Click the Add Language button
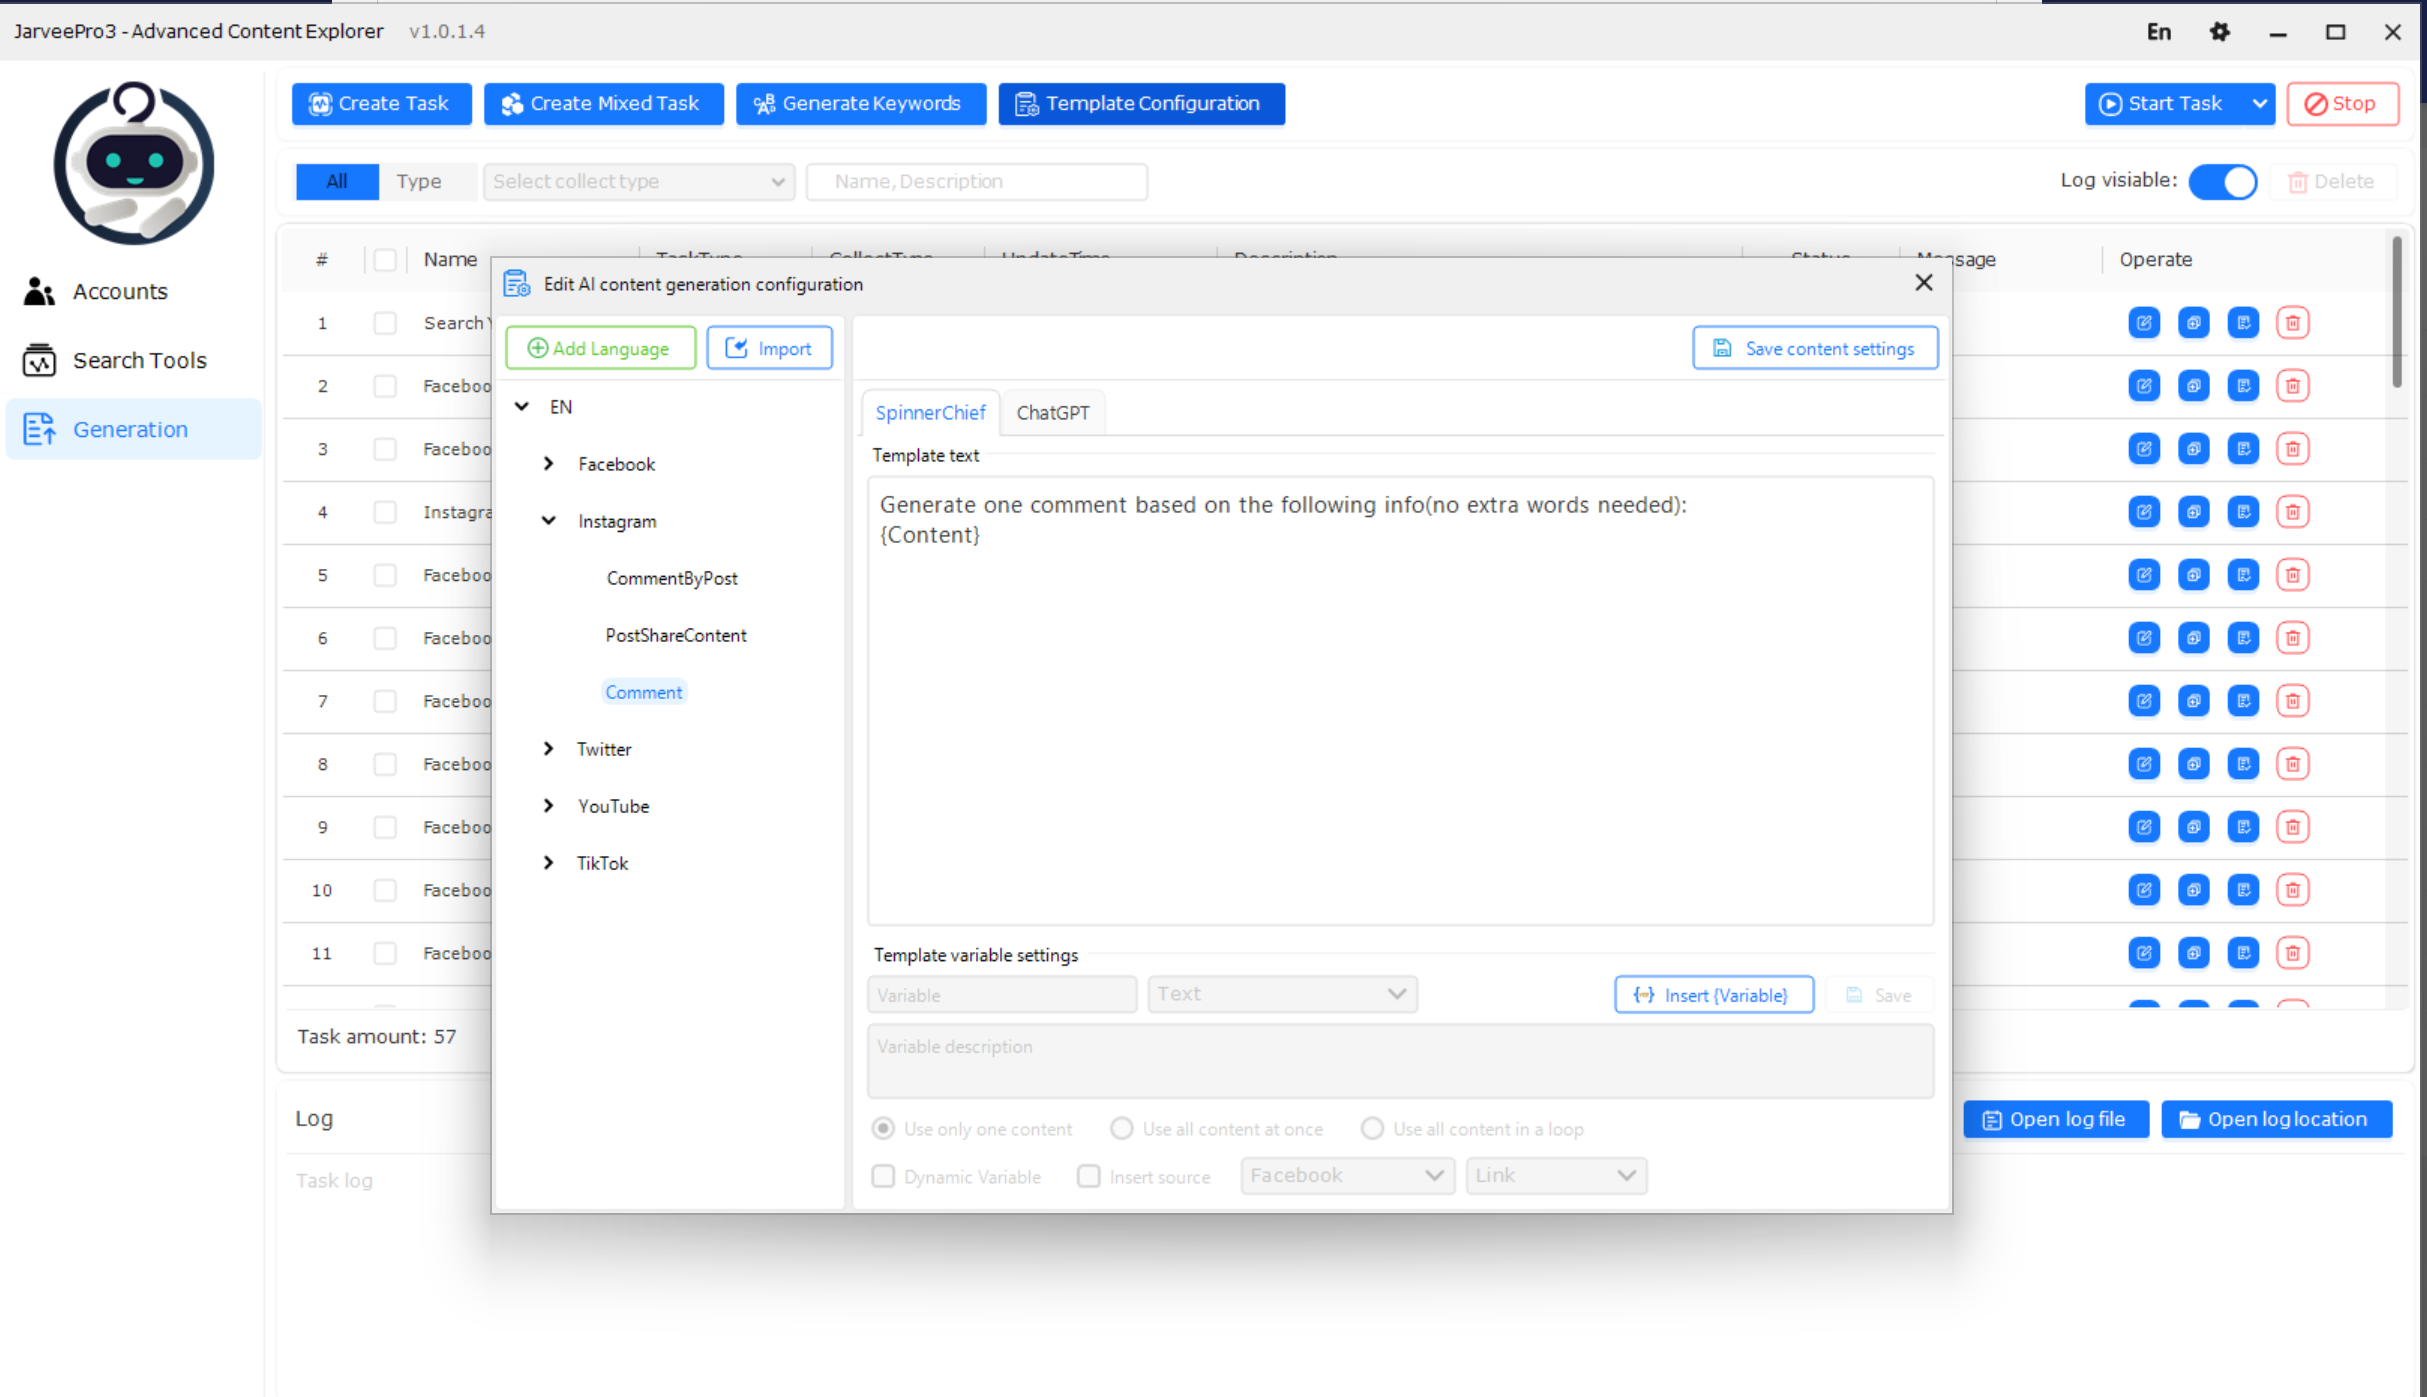The image size is (2427, 1397). click(x=600, y=348)
